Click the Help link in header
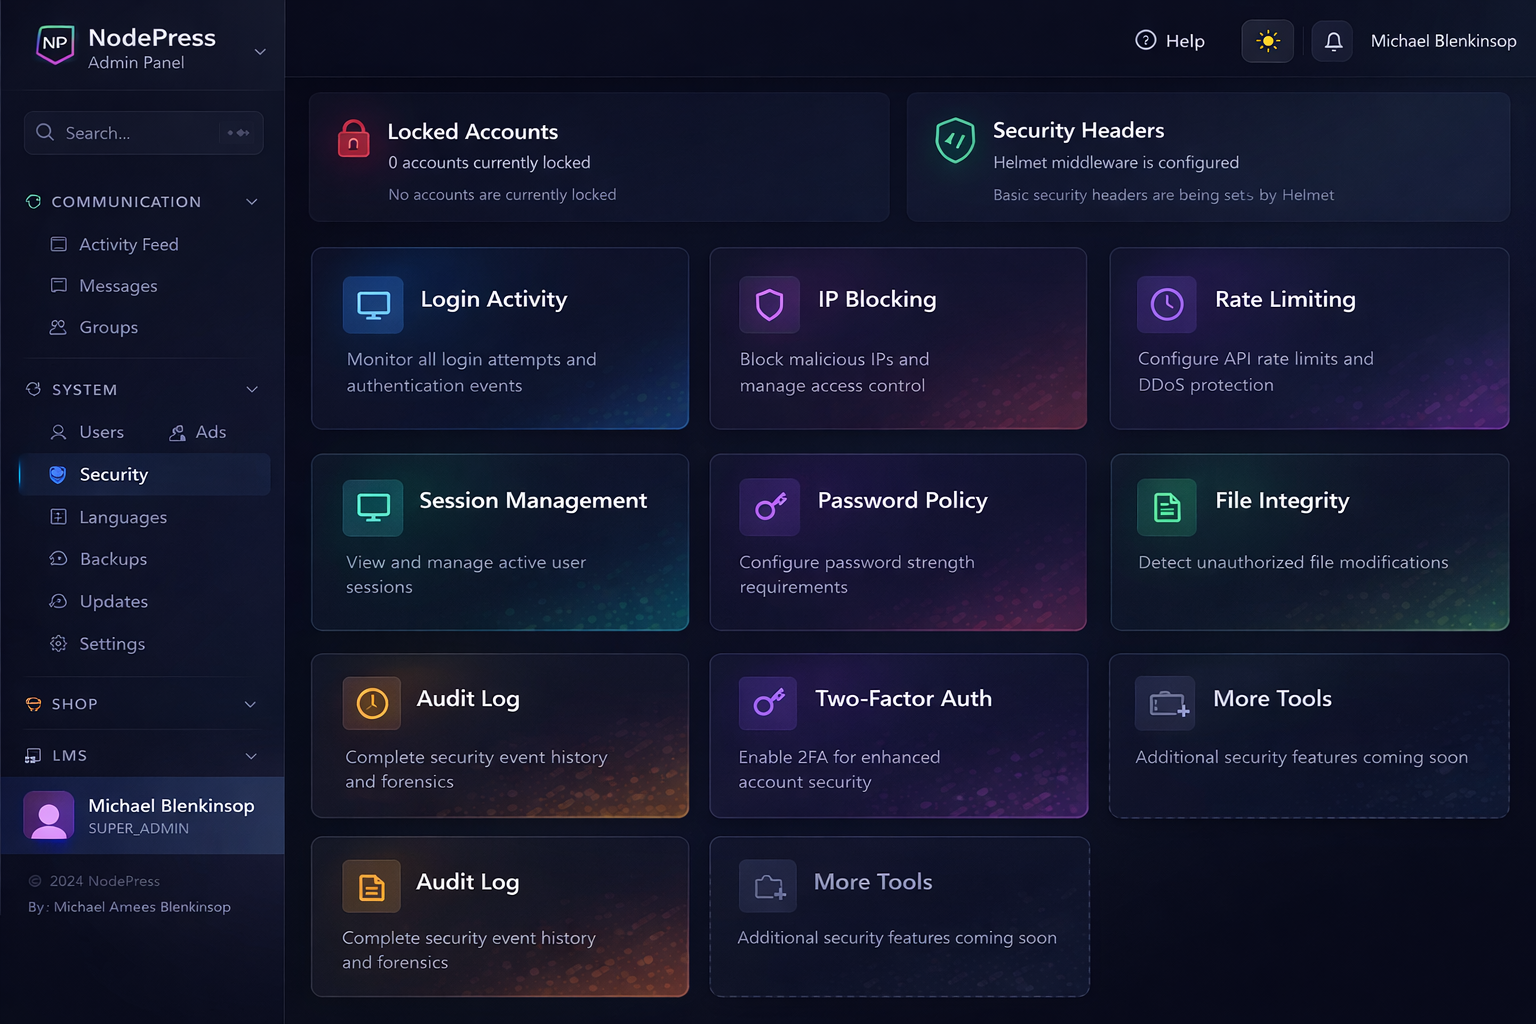 coord(1170,41)
